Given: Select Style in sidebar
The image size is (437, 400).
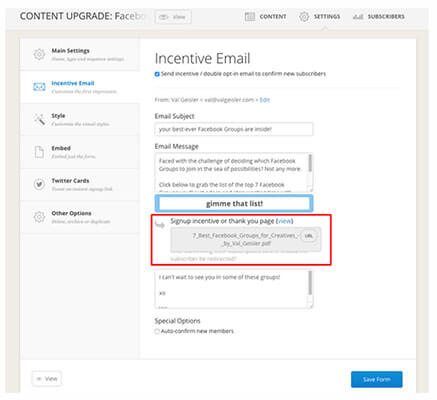Looking at the screenshot, I should (x=80, y=119).
